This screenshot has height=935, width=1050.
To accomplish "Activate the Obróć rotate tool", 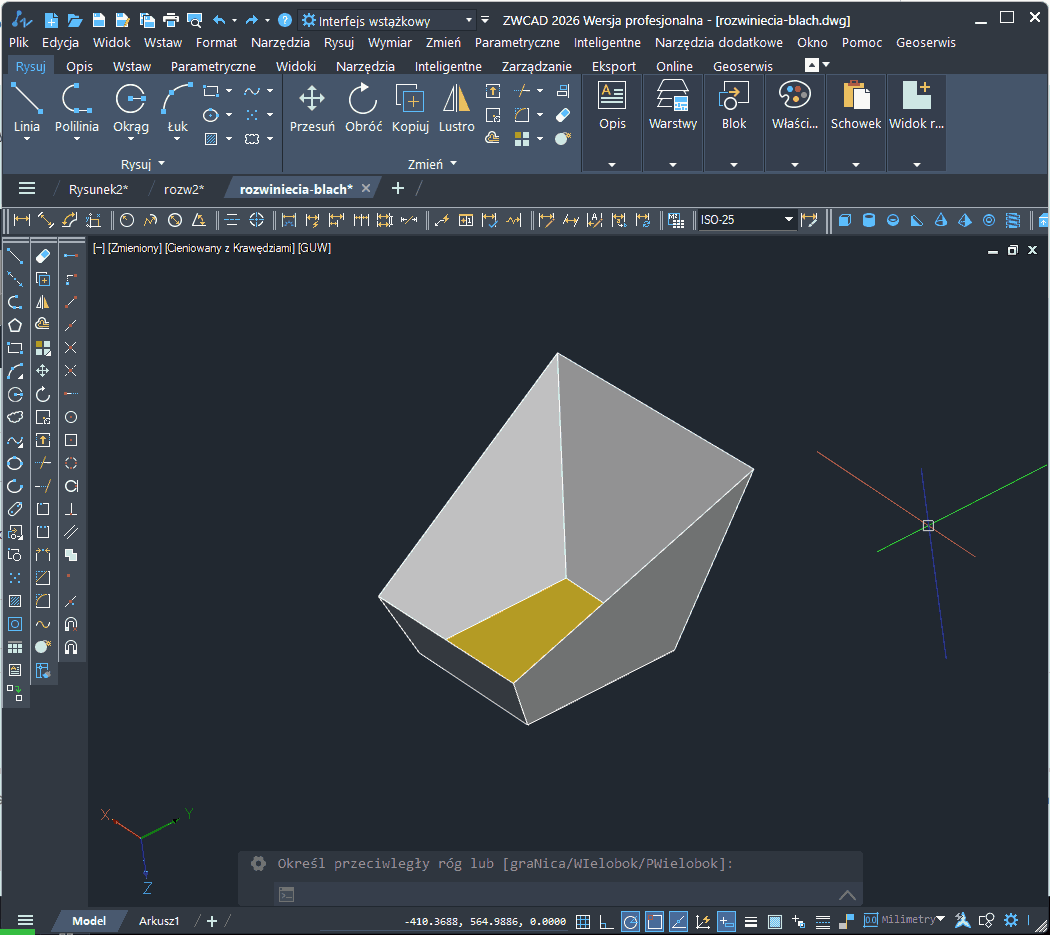I will tap(363, 107).
